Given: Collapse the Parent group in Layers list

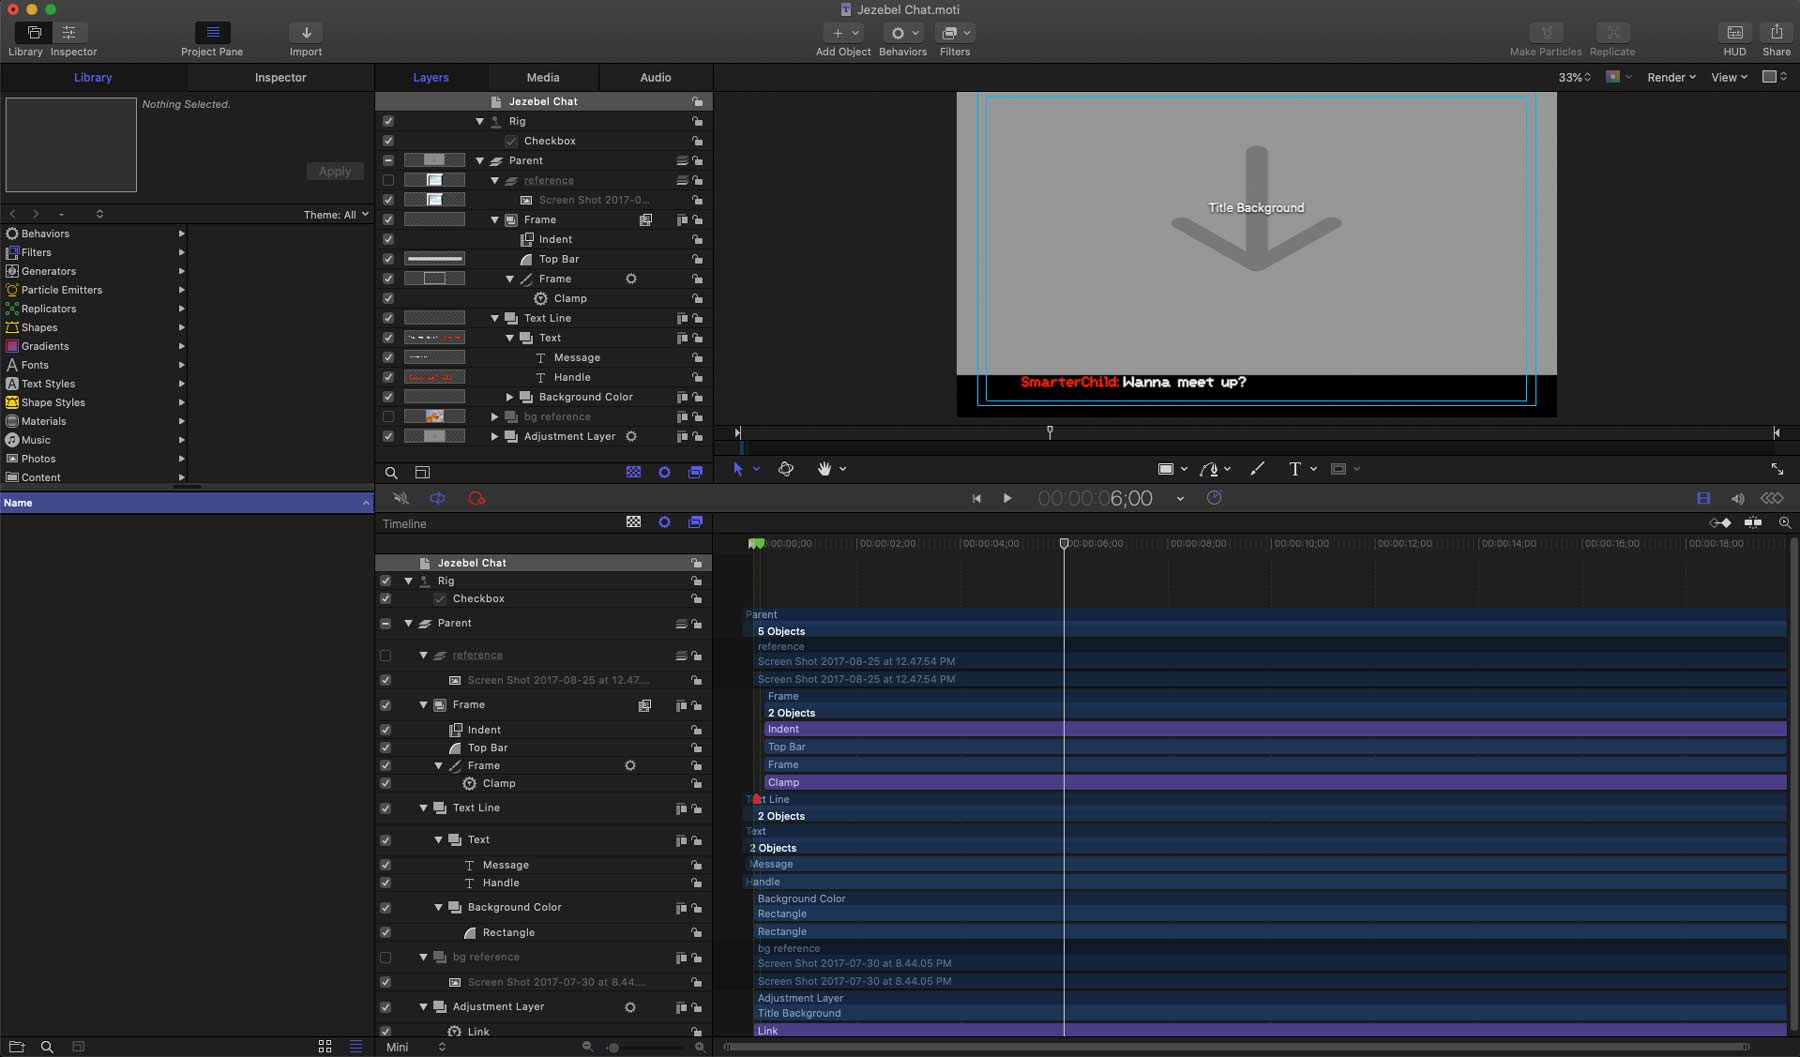Looking at the screenshot, I should pyautogui.click(x=480, y=161).
